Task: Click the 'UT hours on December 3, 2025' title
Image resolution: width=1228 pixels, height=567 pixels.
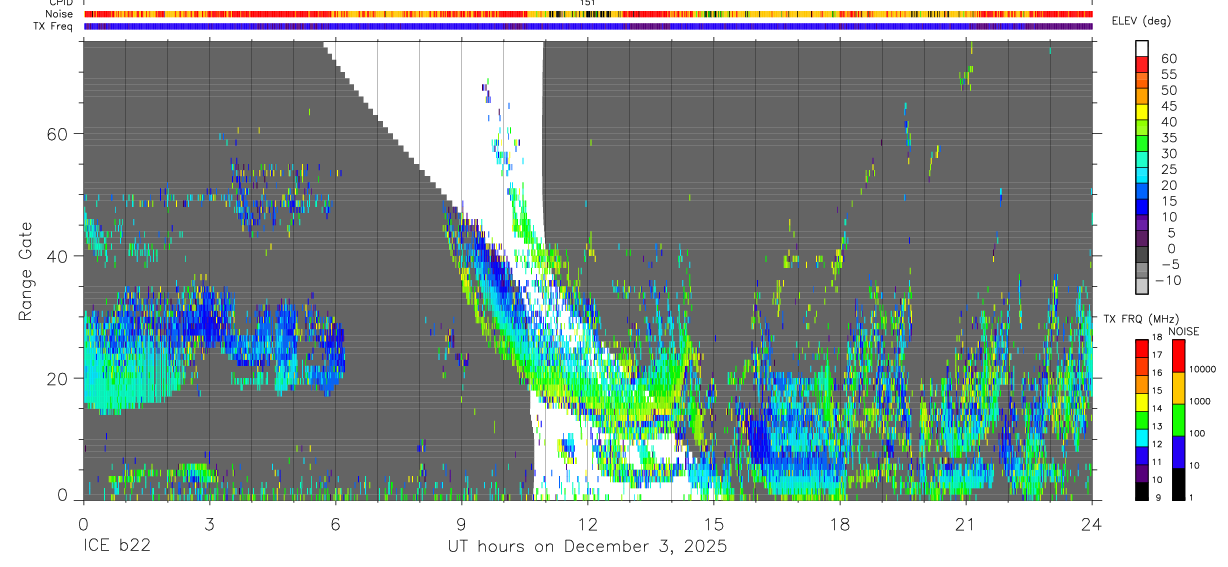Action: [587, 547]
